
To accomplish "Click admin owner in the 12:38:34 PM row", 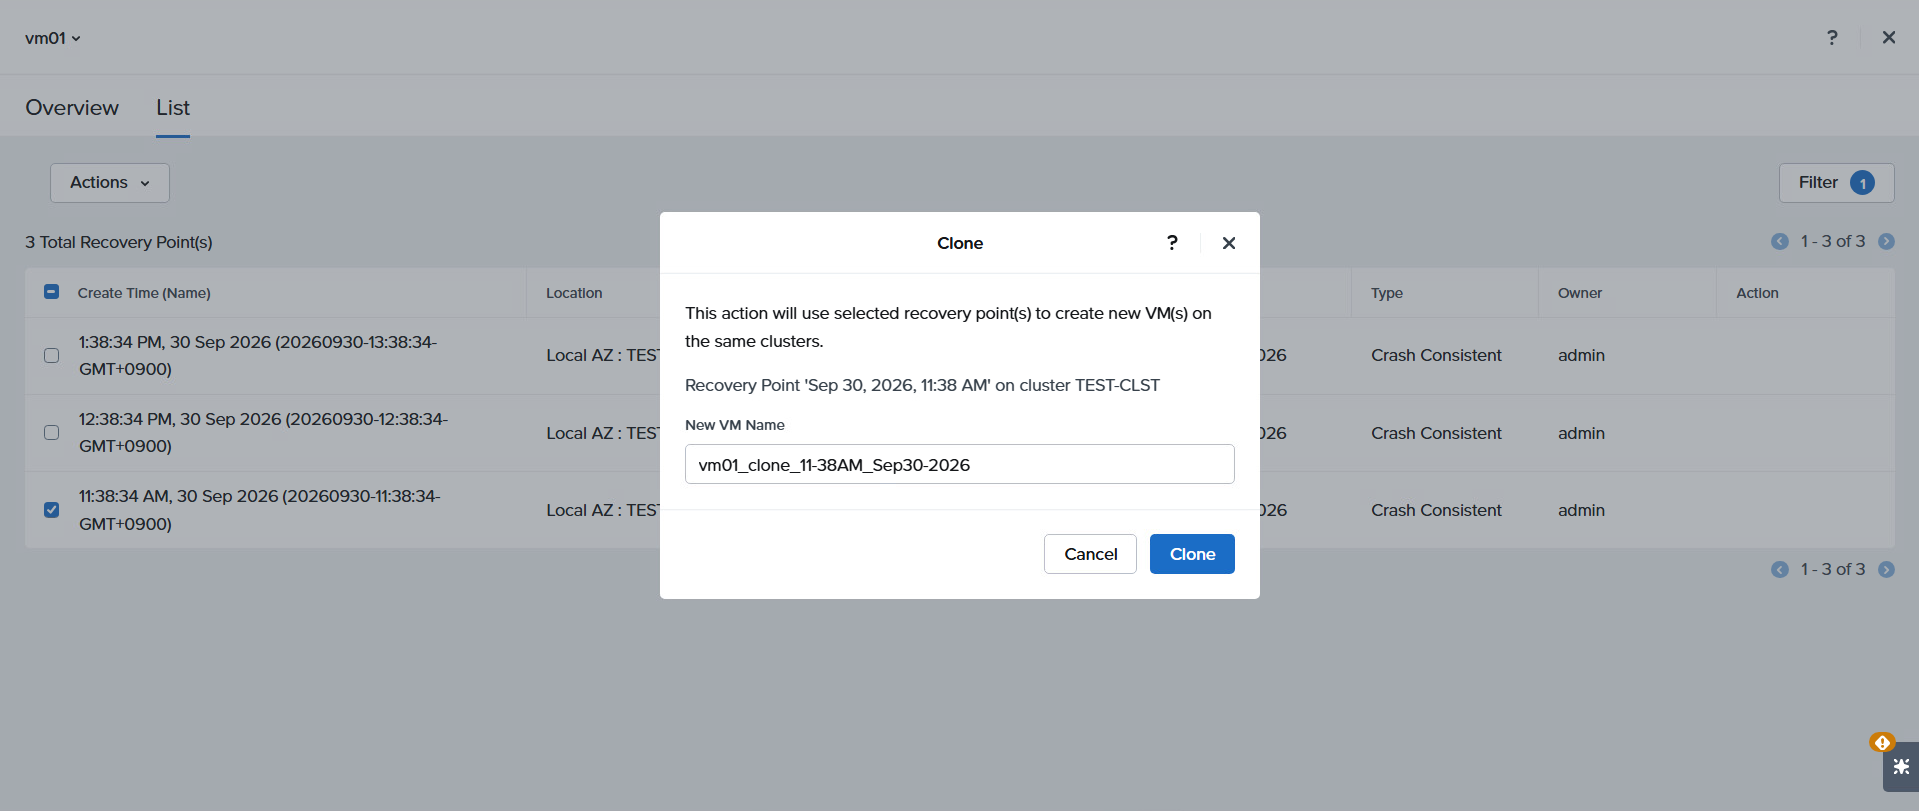I will click(x=1581, y=433).
